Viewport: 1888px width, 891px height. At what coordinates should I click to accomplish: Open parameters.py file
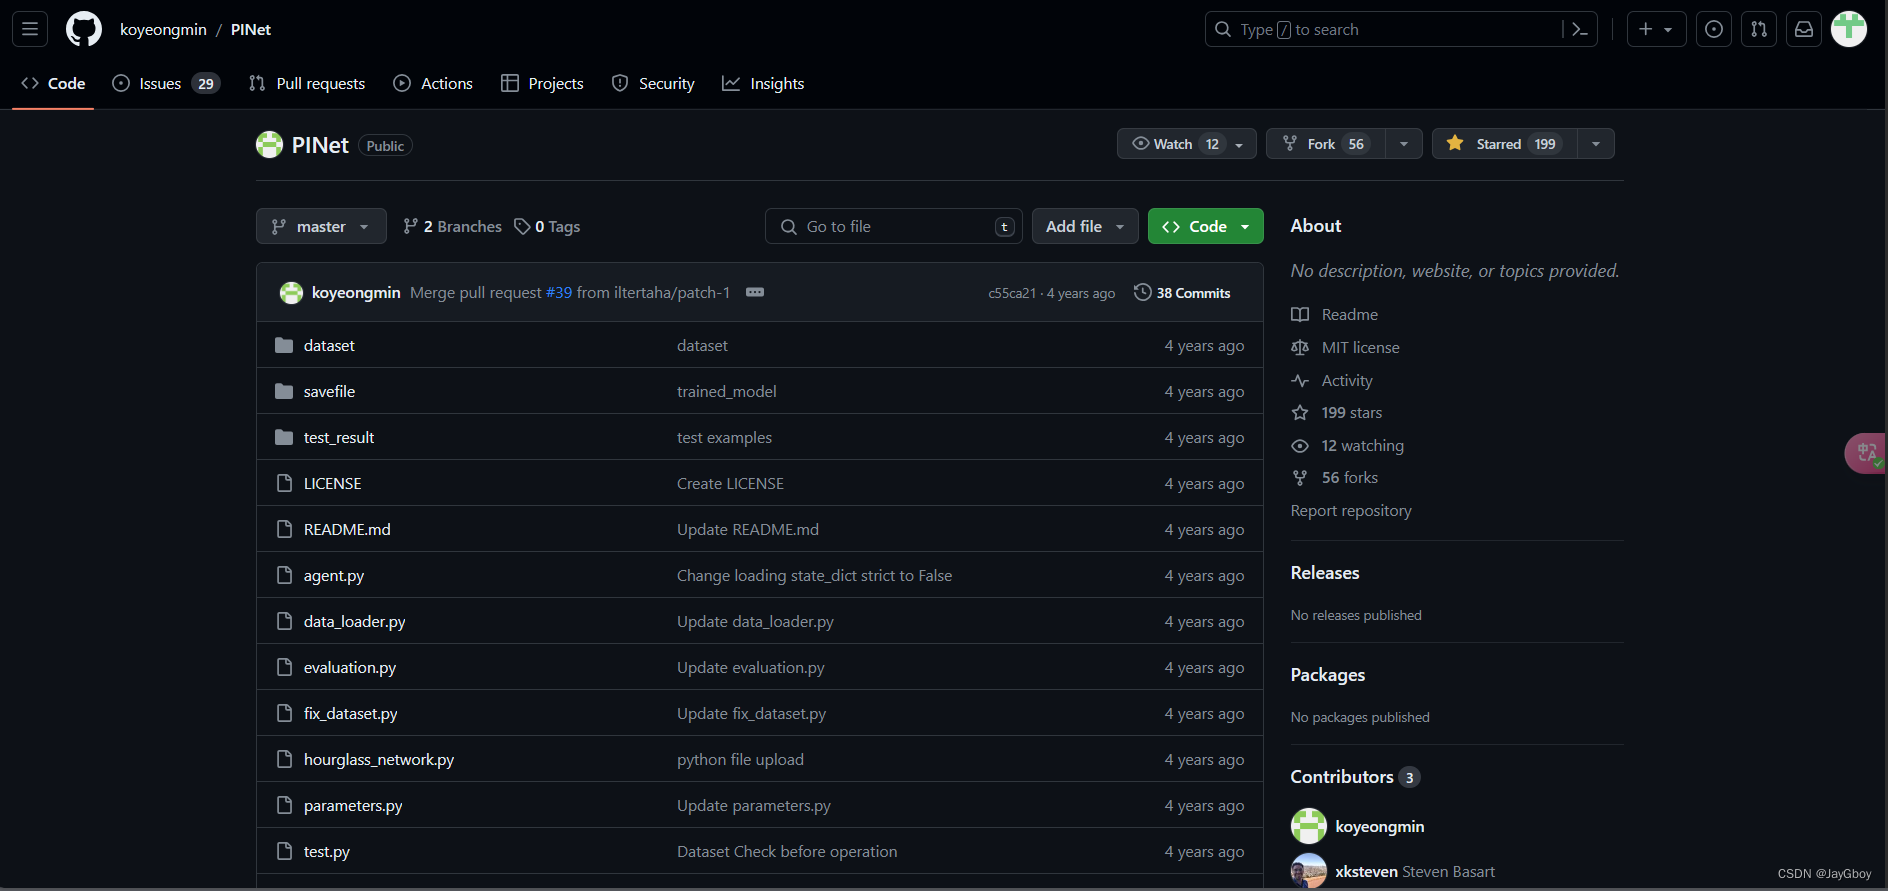tap(353, 805)
